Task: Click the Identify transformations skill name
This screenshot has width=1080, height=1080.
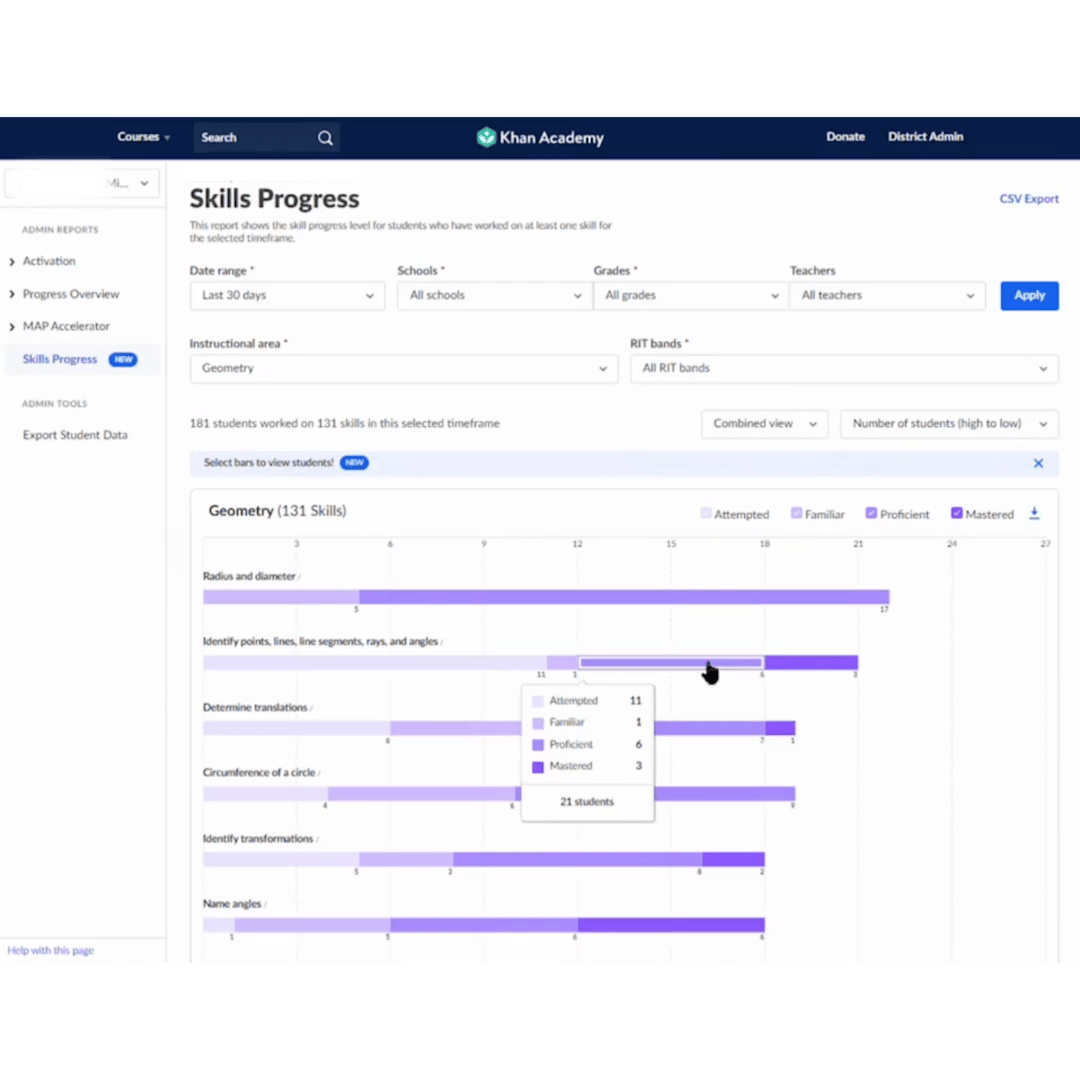Action: point(258,839)
